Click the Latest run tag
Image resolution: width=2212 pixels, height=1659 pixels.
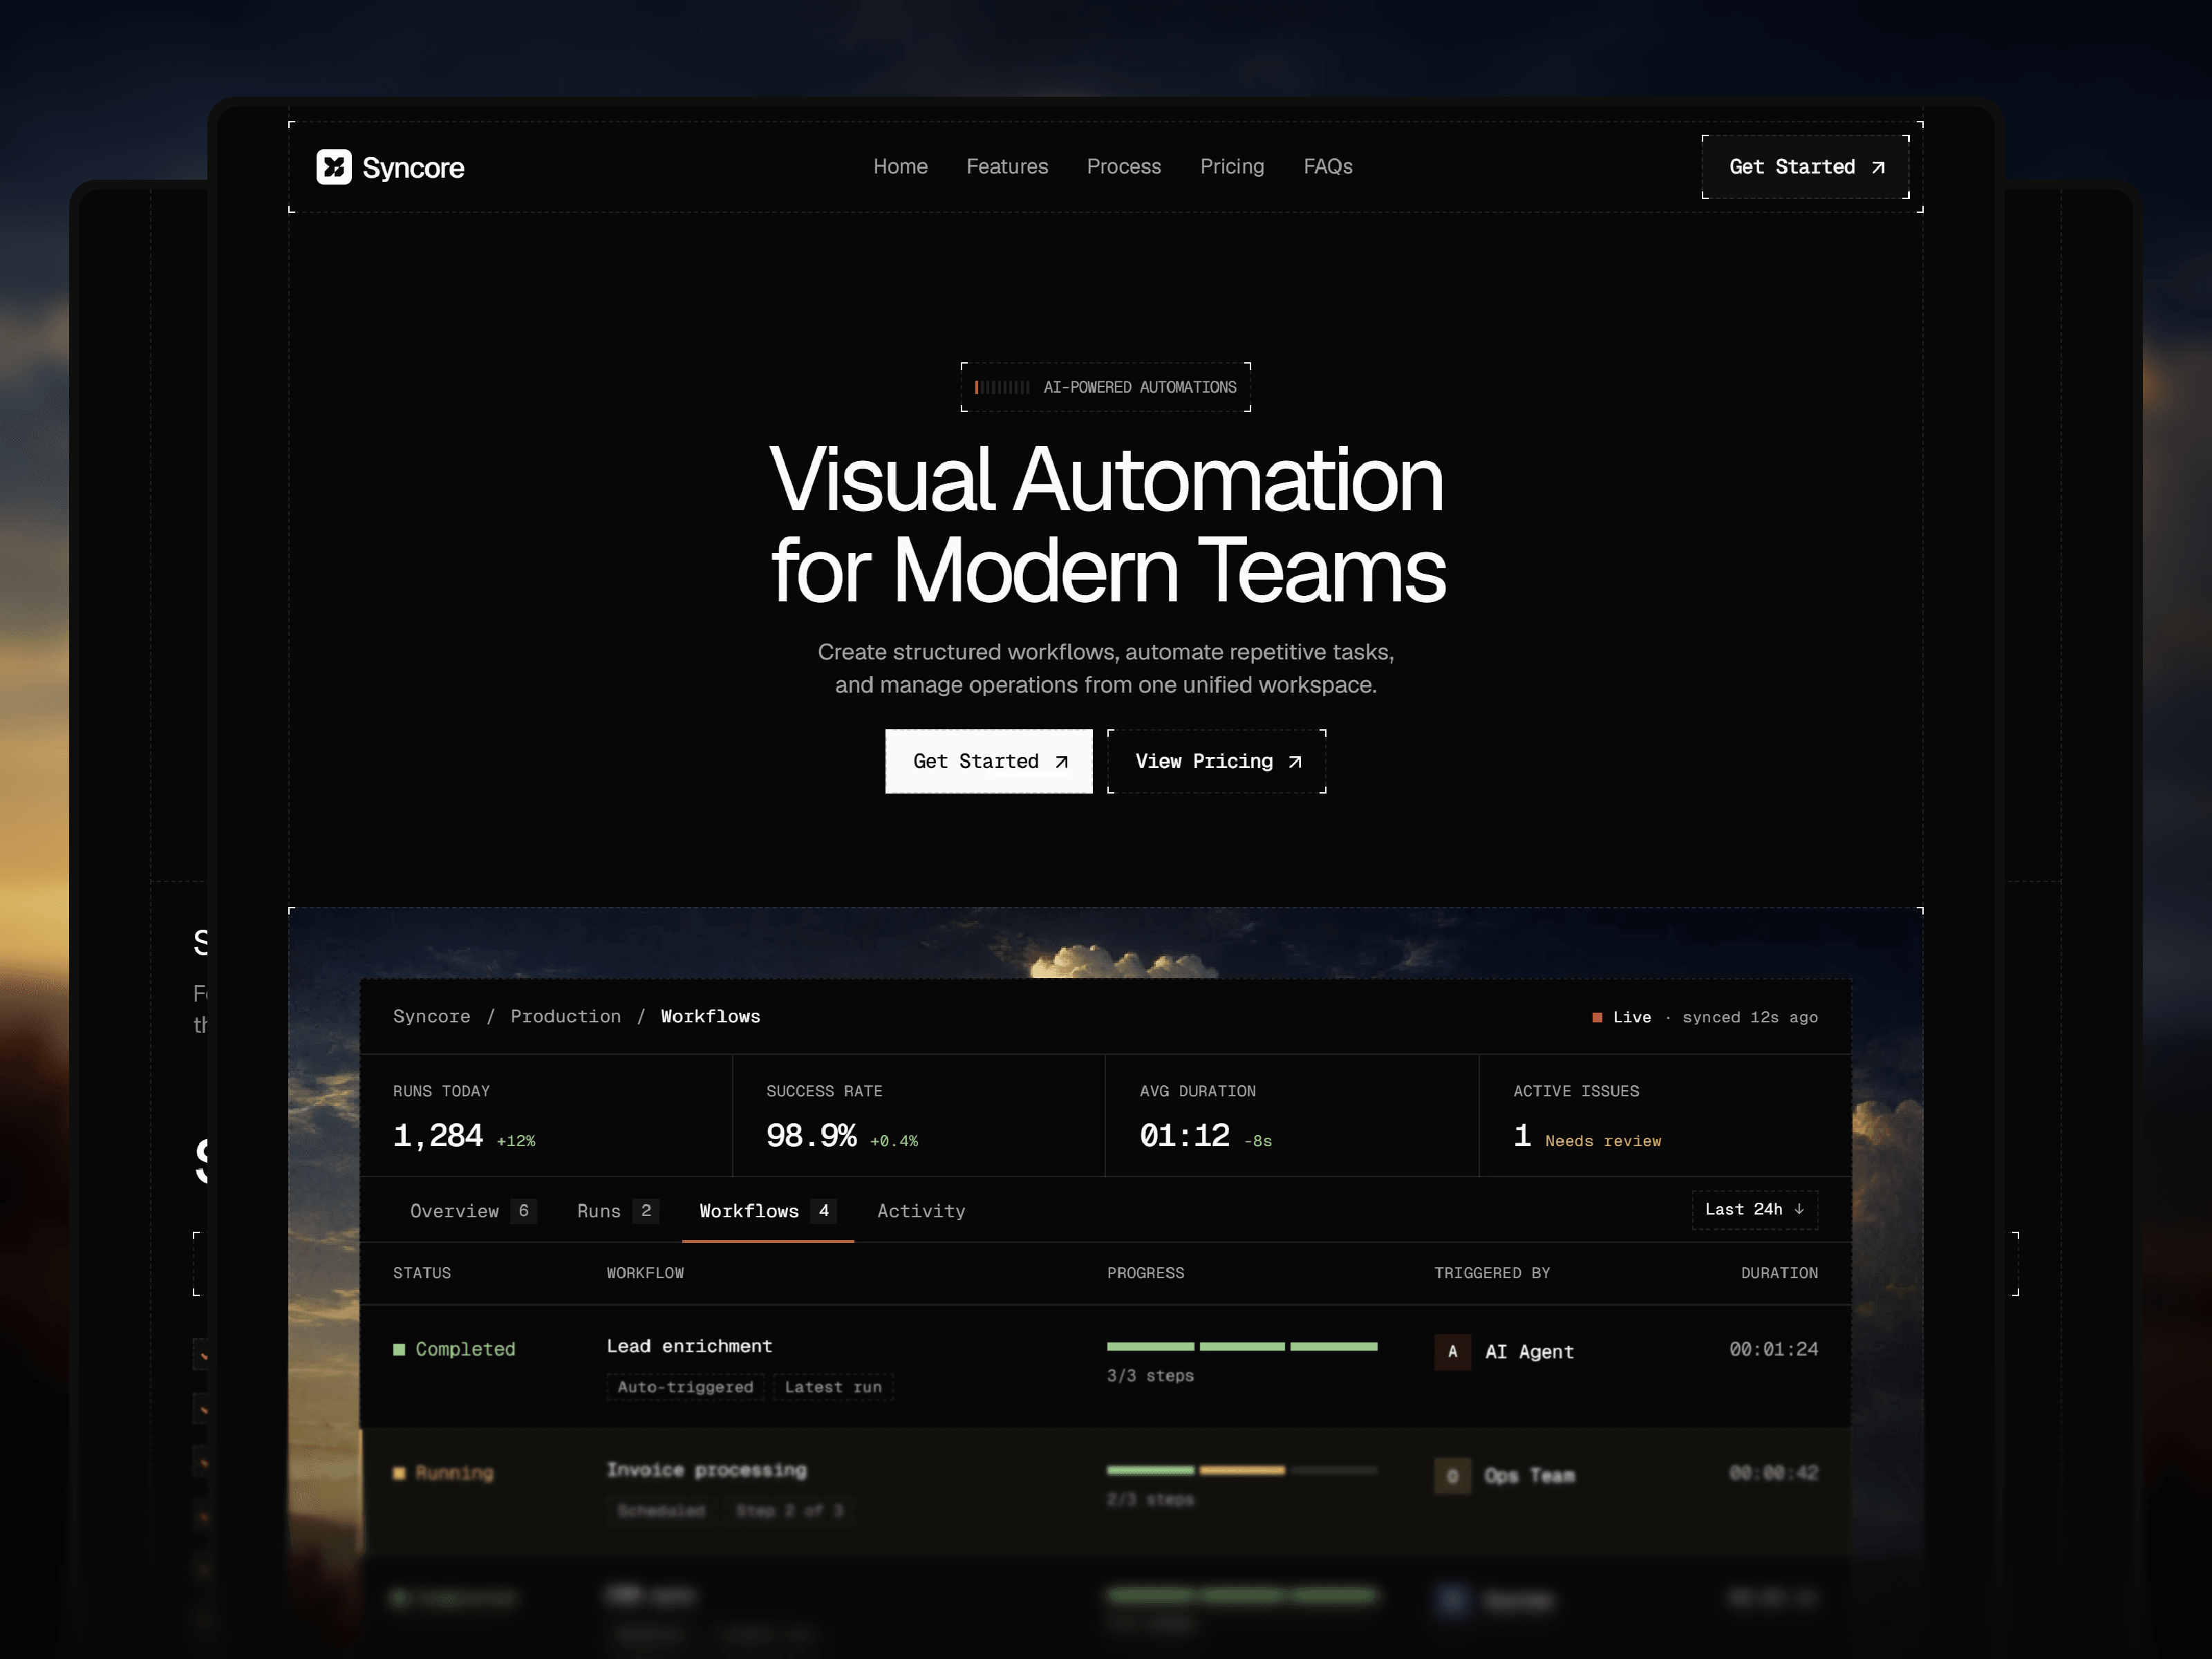point(833,1387)
